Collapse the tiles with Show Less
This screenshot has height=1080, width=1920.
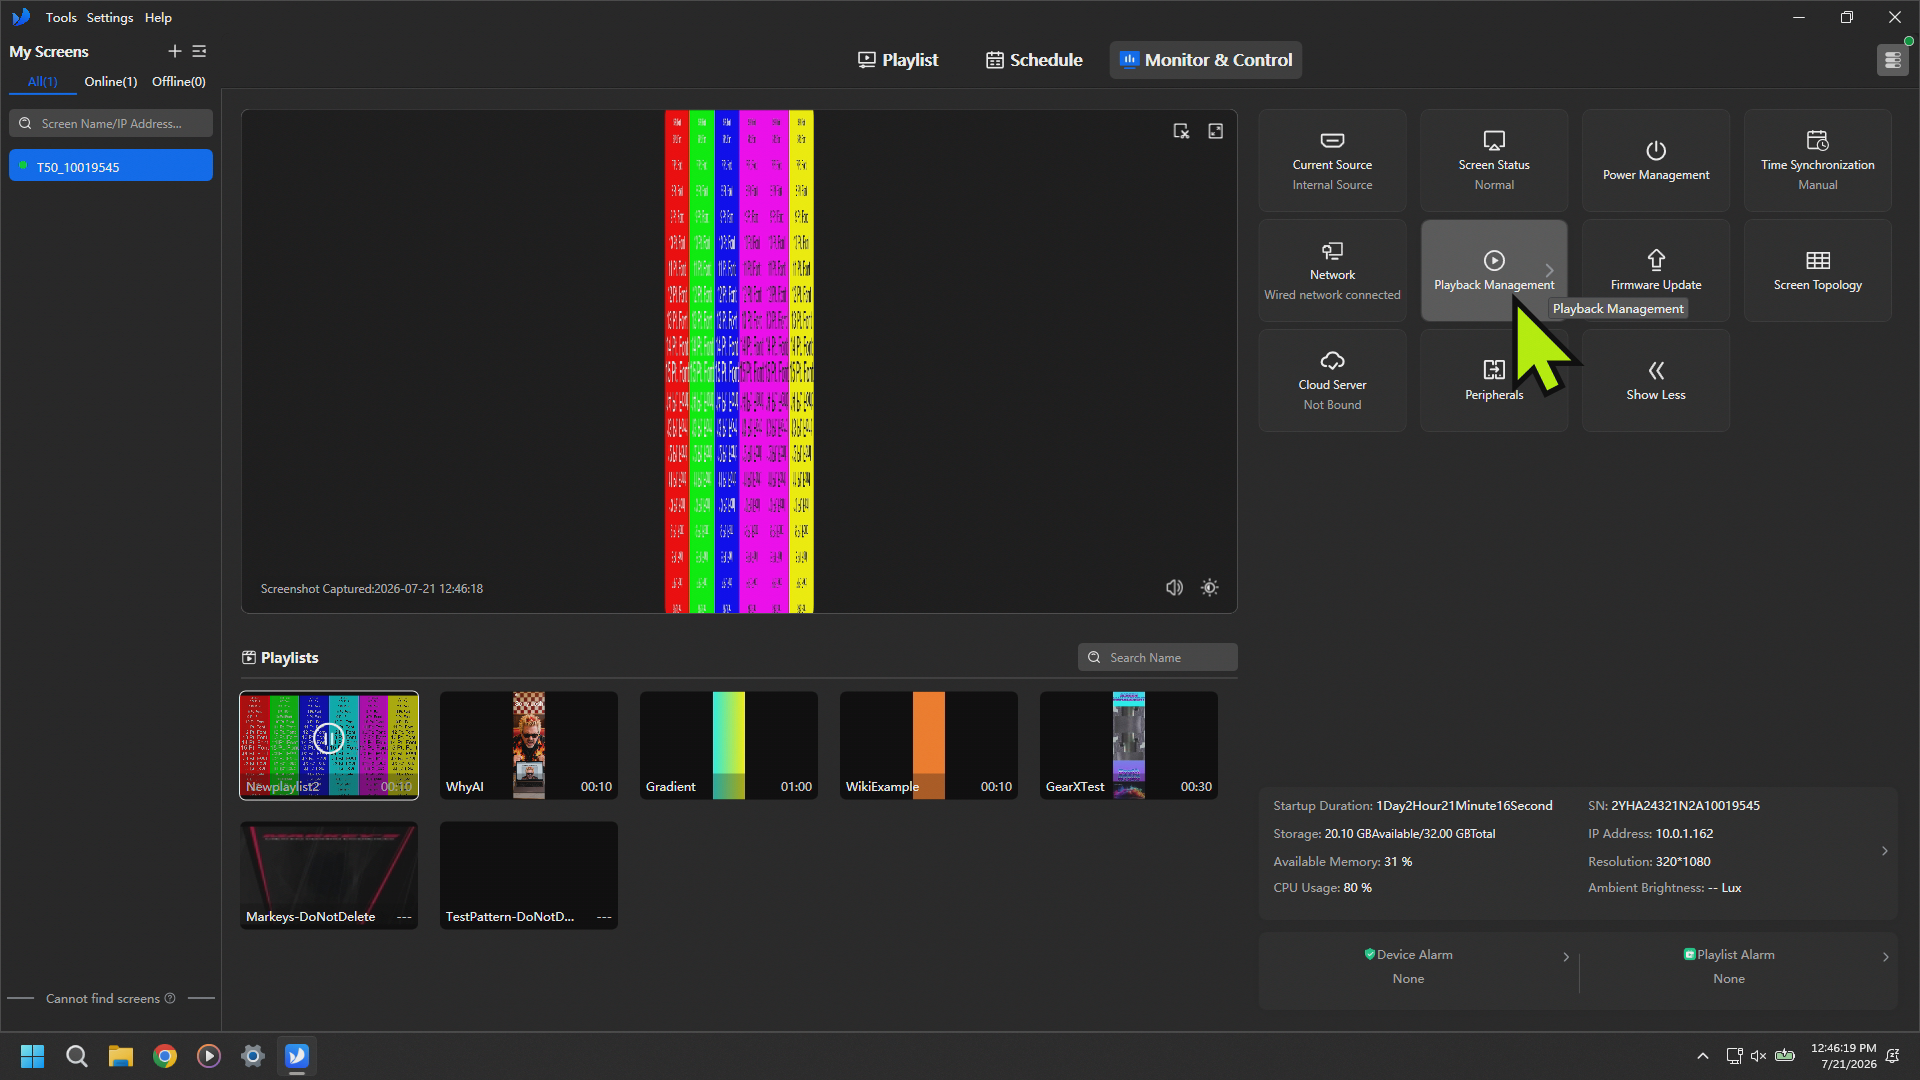[1656, 380]
